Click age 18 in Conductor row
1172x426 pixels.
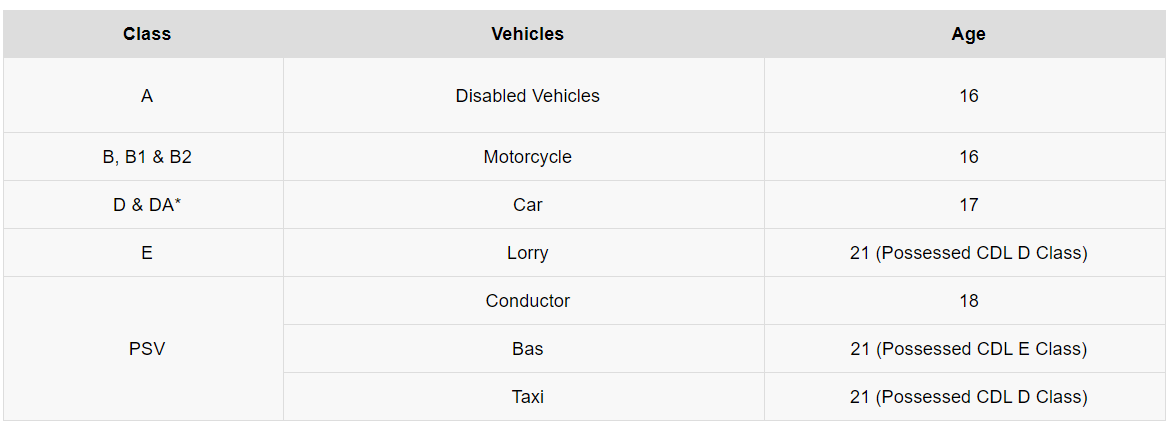click(968, 301)
